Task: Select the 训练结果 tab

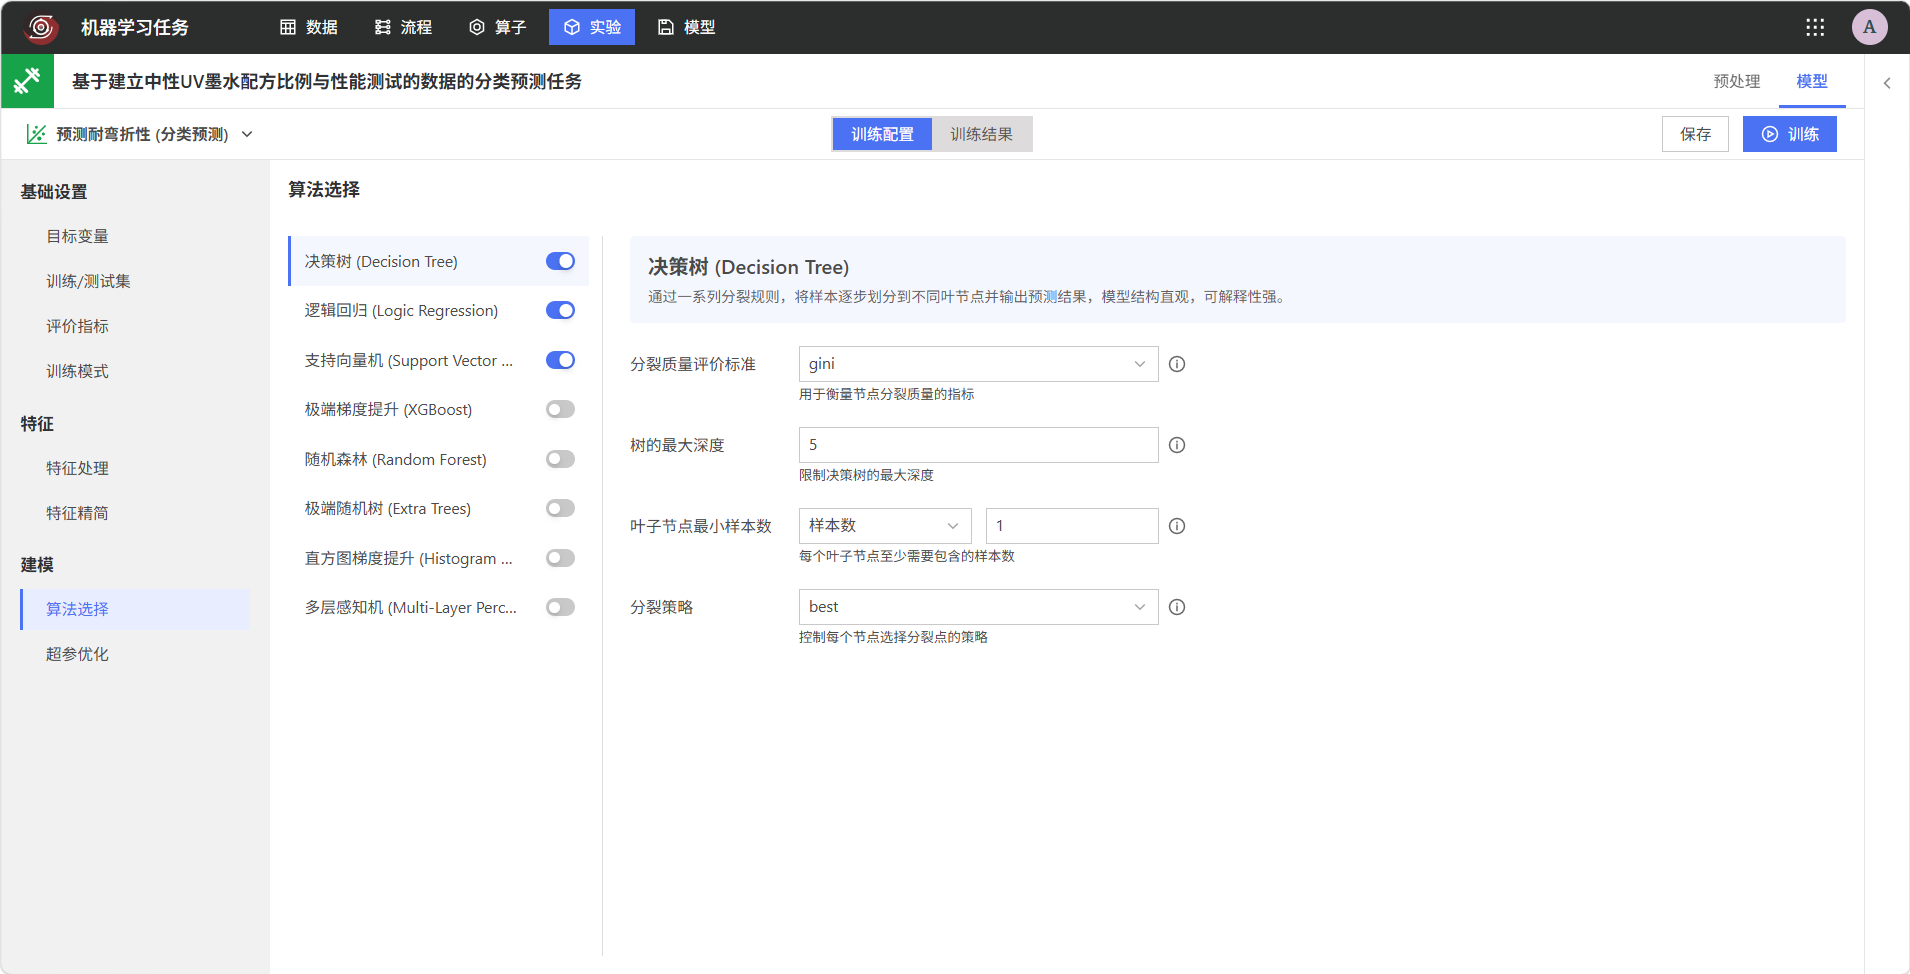Action: (981, 134)
